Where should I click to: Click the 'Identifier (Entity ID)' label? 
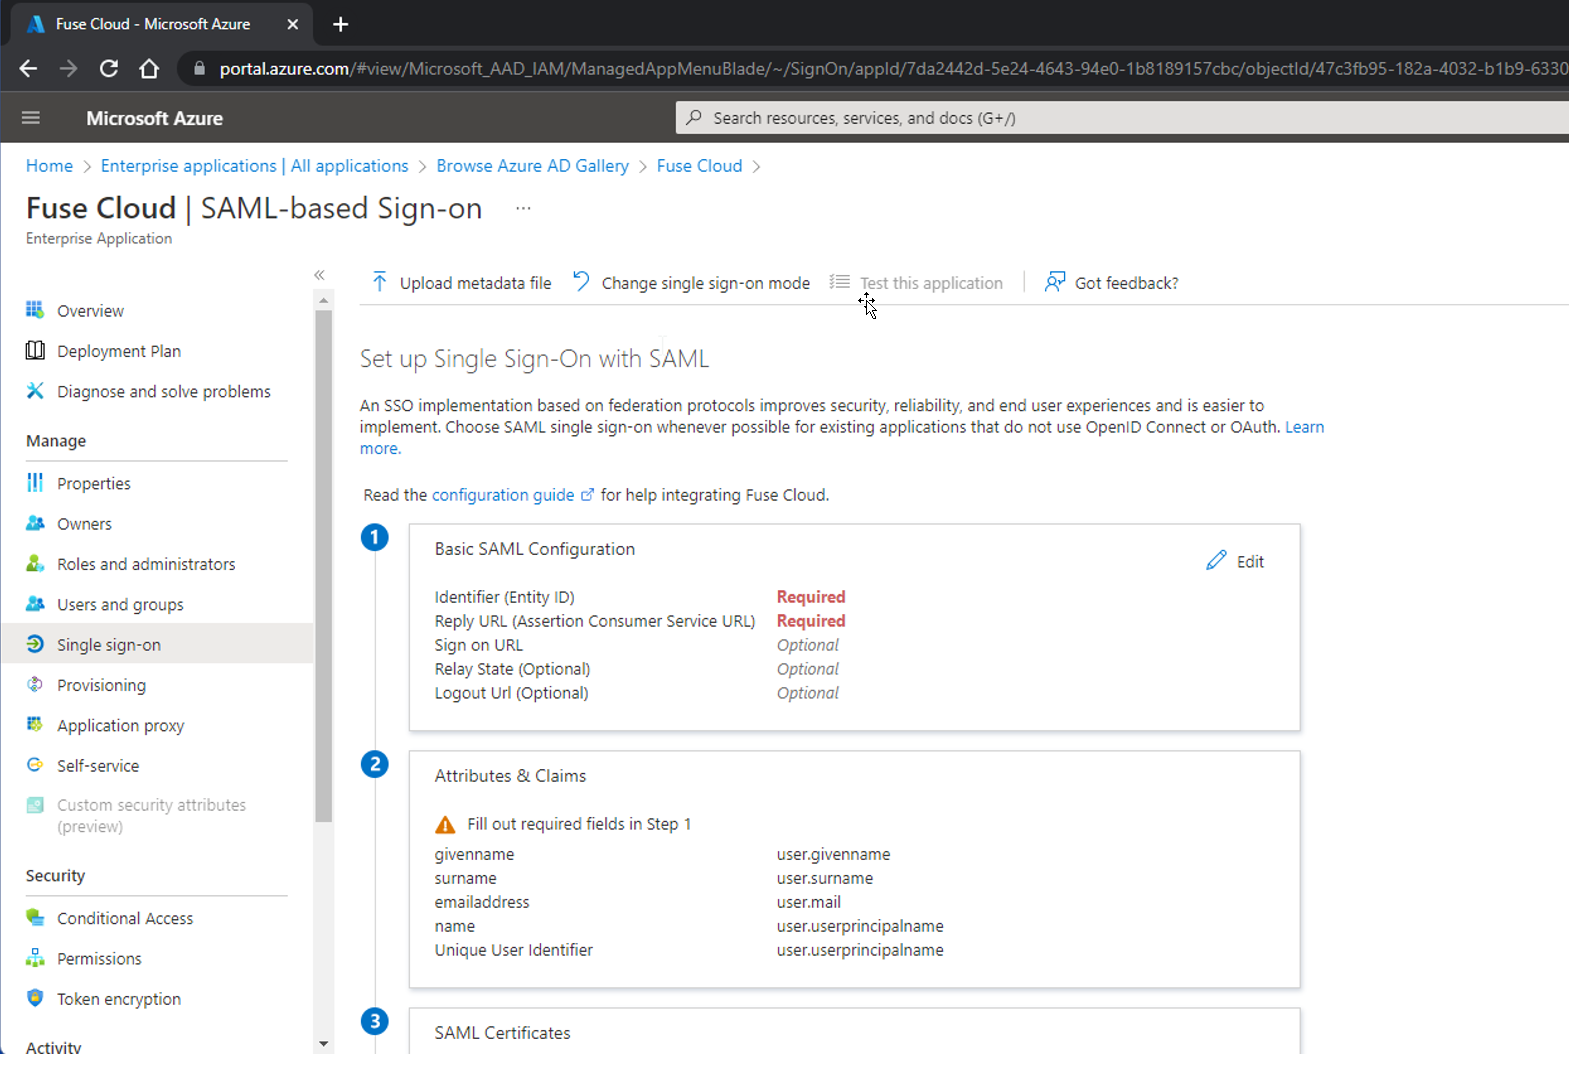[504, 597]
